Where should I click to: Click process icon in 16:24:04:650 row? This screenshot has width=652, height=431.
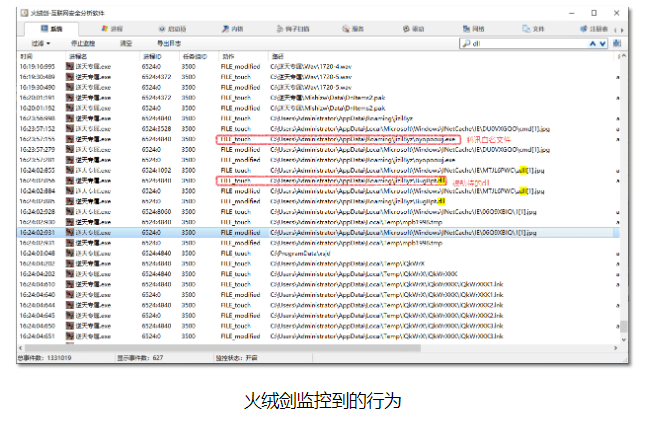70,326
